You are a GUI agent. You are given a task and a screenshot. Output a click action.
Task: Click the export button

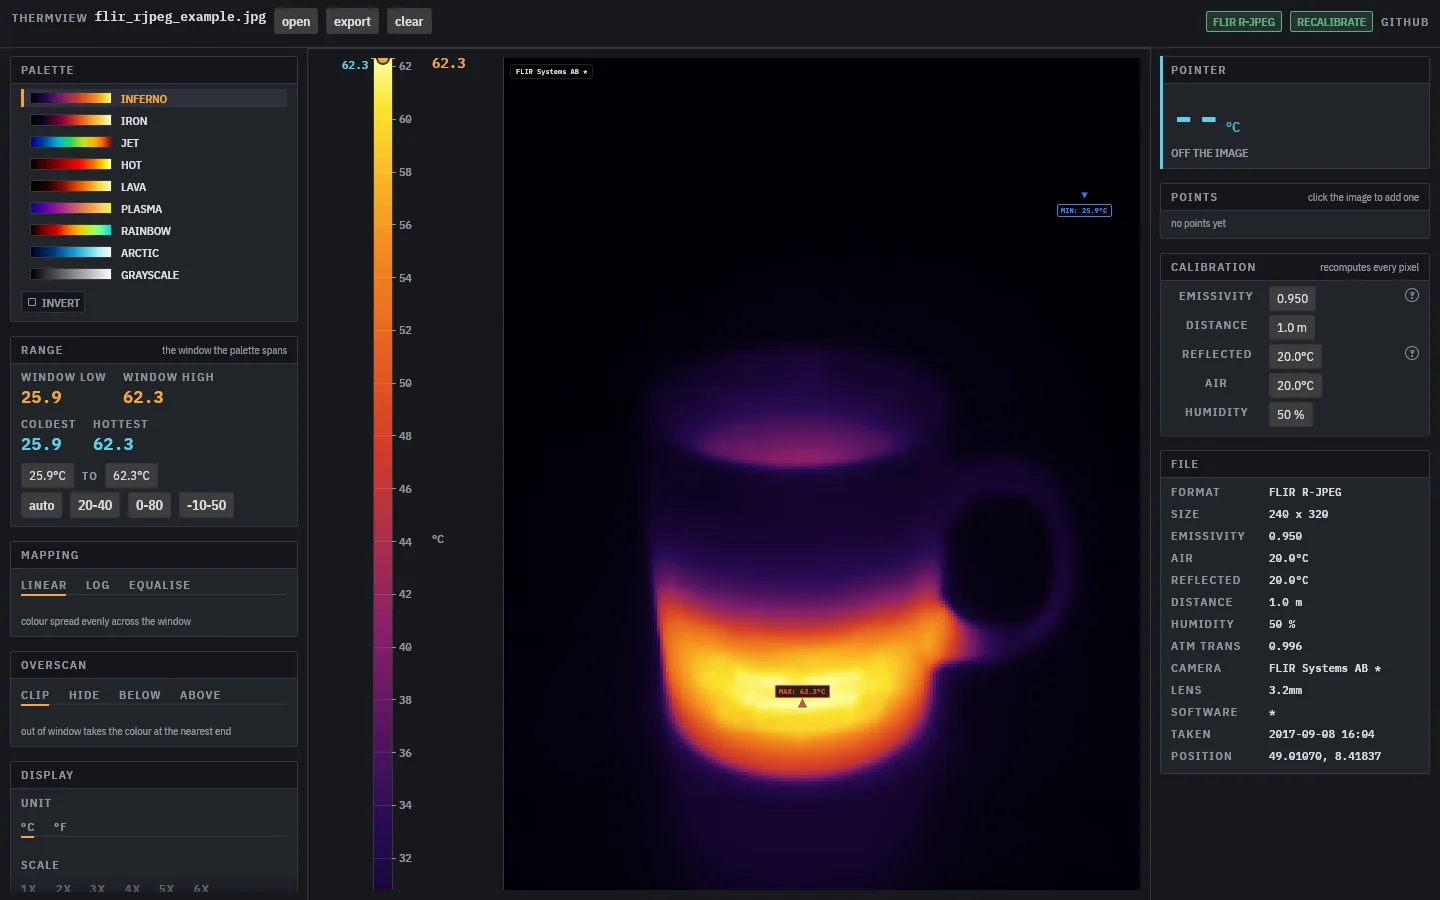[352, 21]
